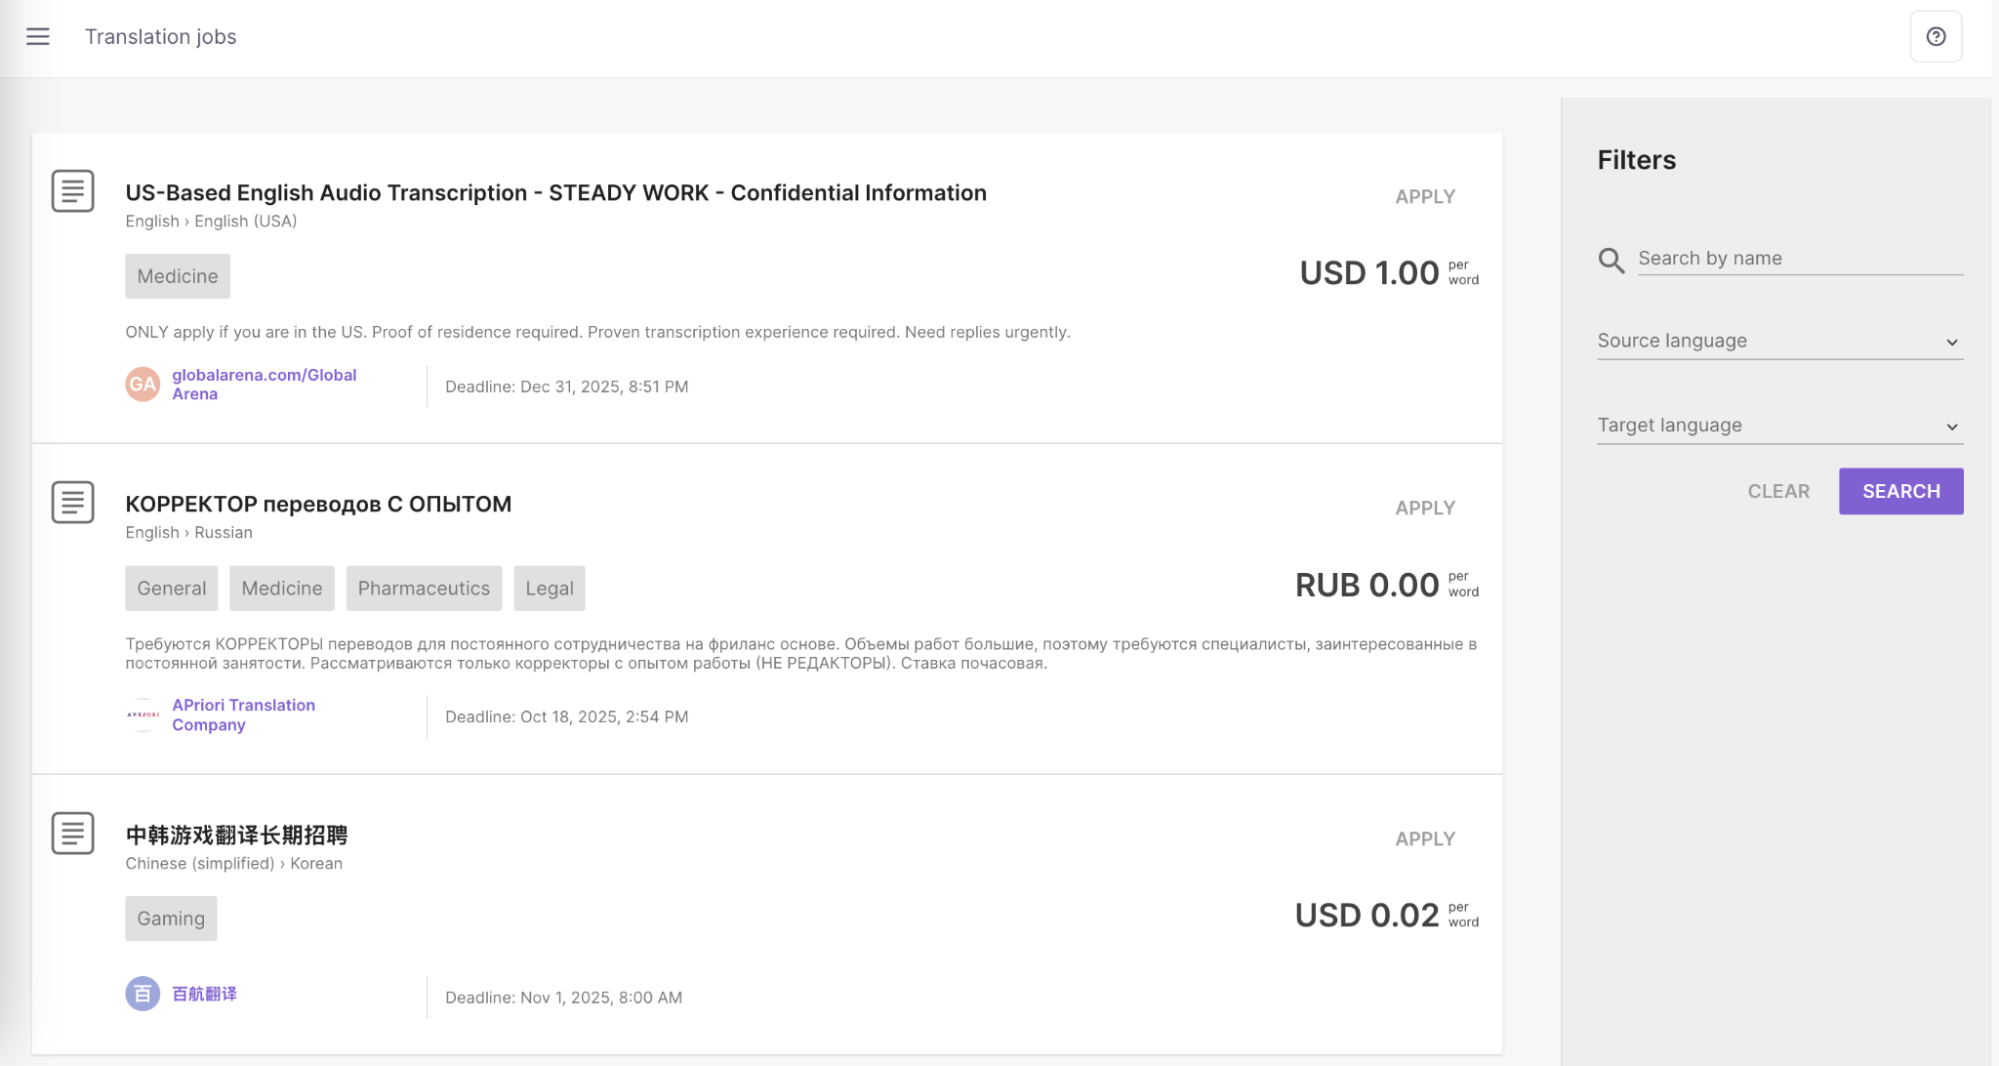
Task: Click the 百航翻译 company avatar icon
Action: coord(143,994)
